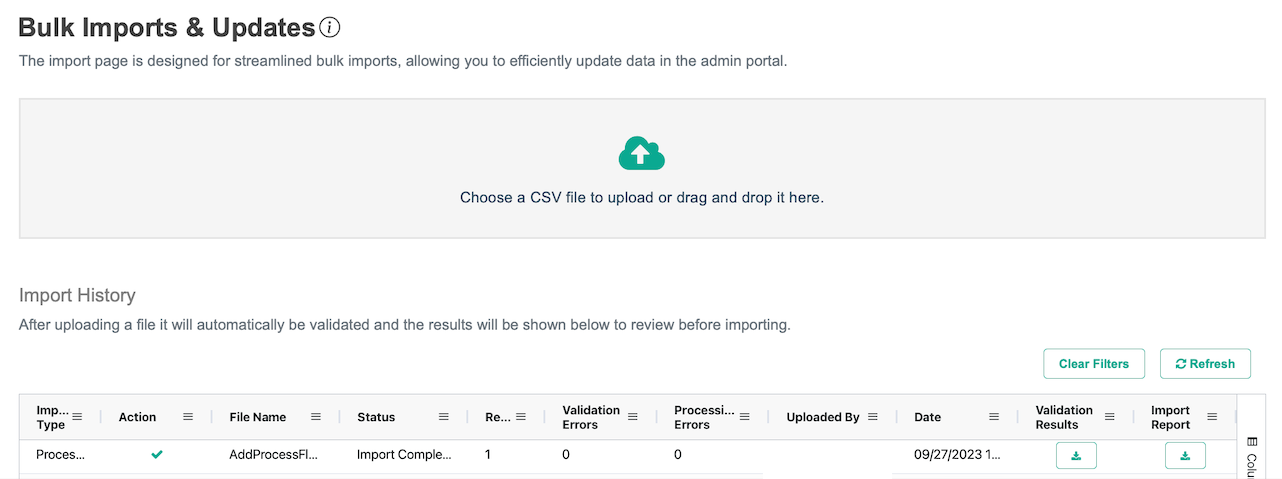Sort by the Date column header
Image resolution: width=1282 pixels, height=479 pixels.
pos(927,417)
